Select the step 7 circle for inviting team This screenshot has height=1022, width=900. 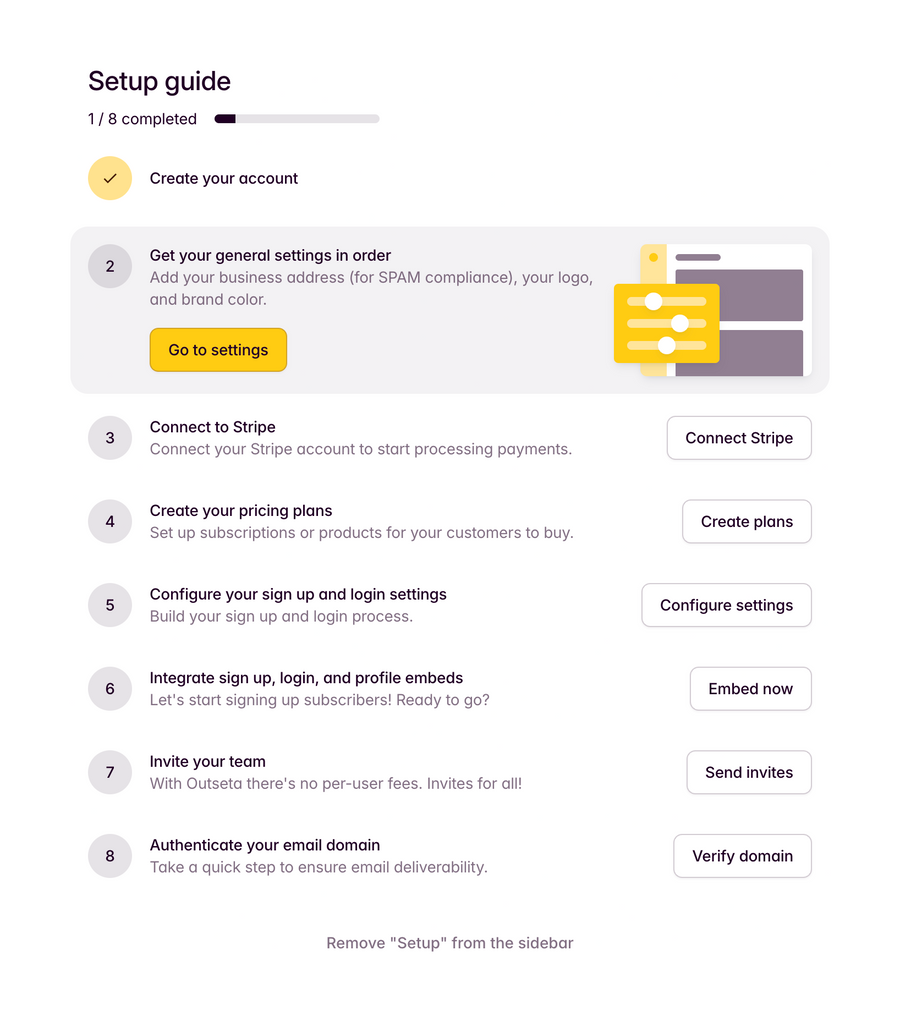(x=110, y=772)
